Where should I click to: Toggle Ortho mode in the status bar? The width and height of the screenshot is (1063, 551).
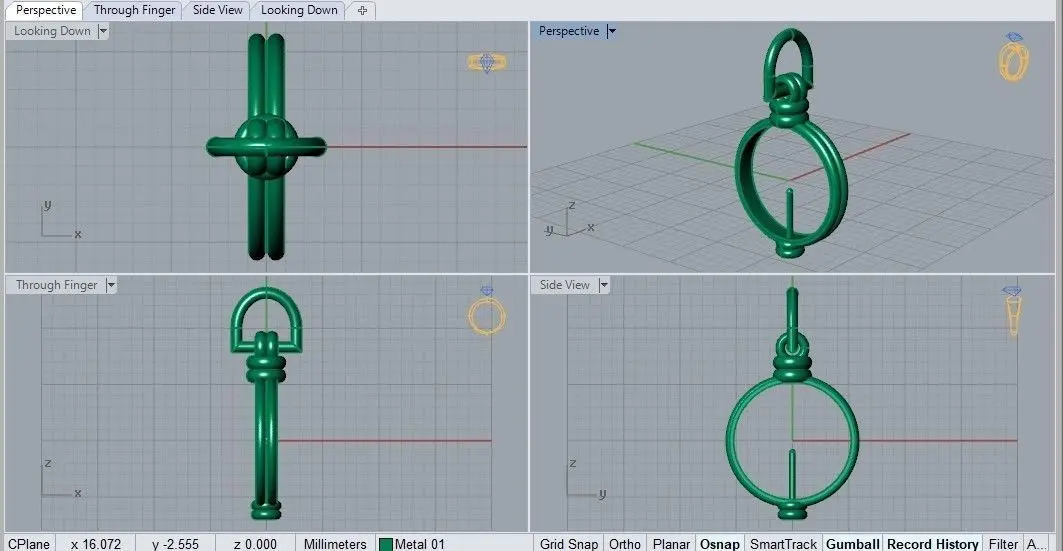[x=624, y=544]
